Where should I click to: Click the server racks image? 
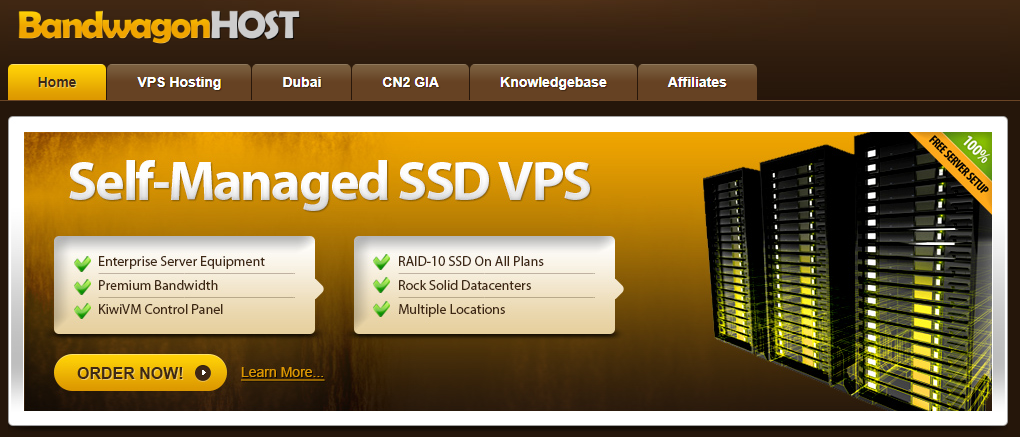click(x=847, y=272)
